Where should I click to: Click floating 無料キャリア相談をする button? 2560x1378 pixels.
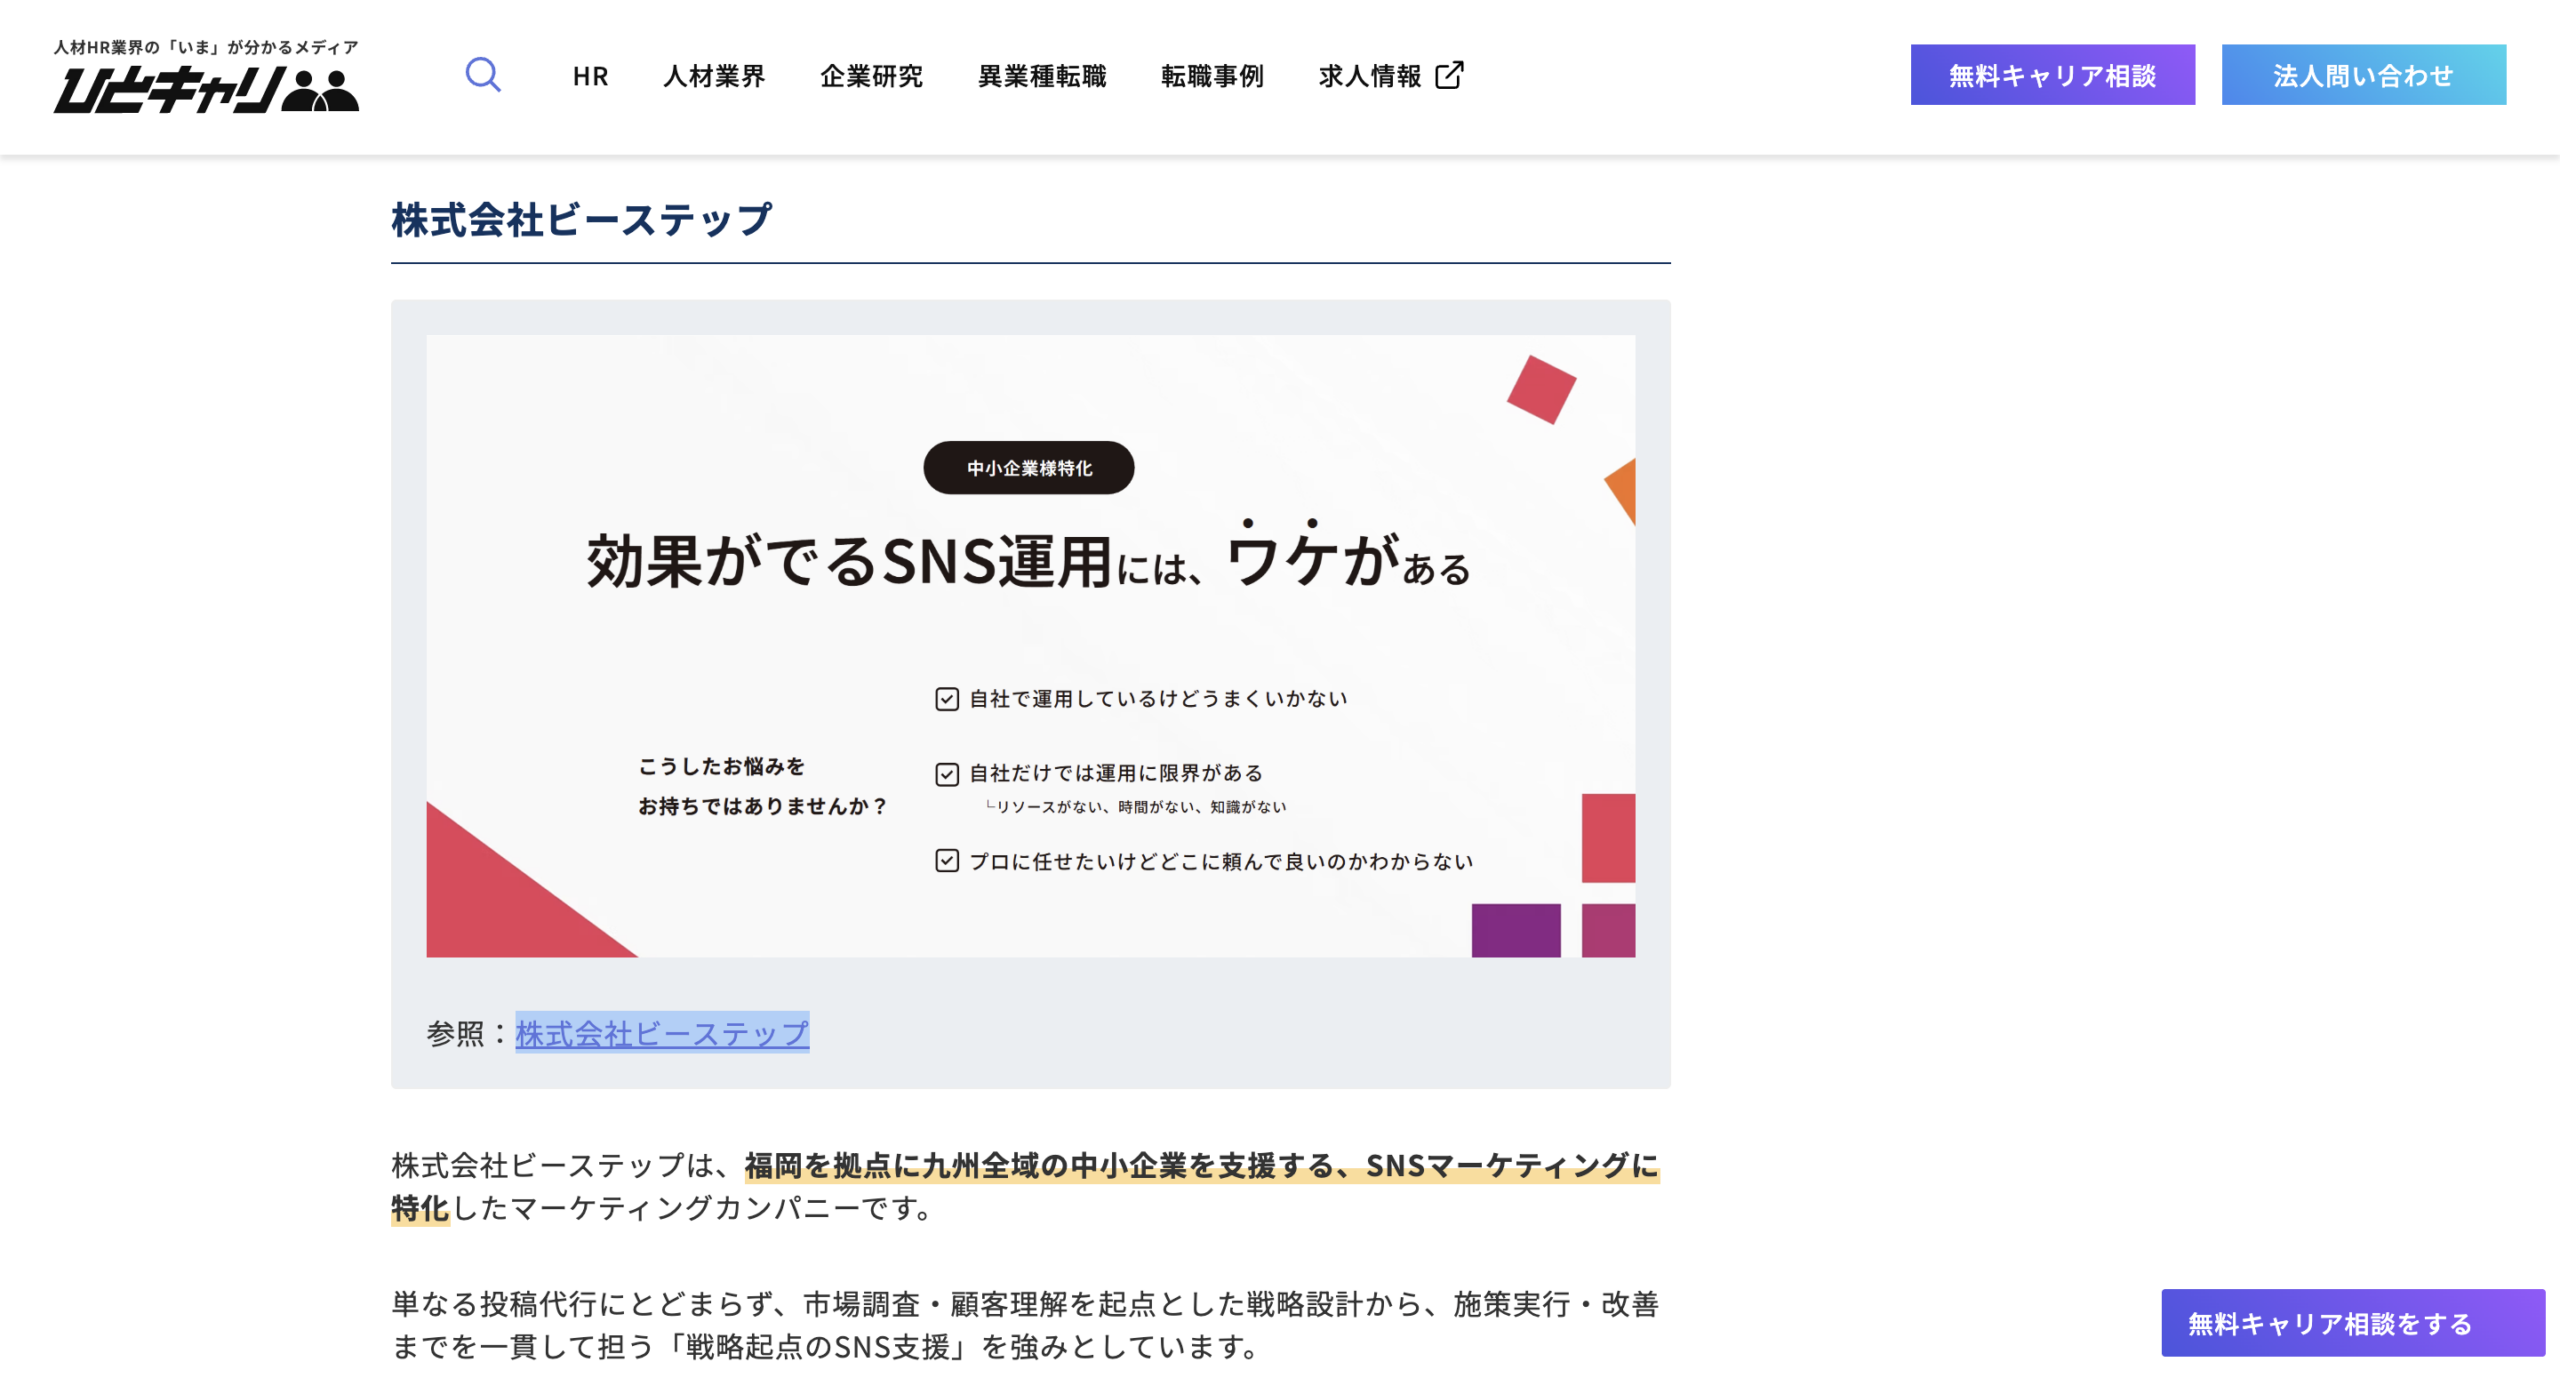2352,1322
